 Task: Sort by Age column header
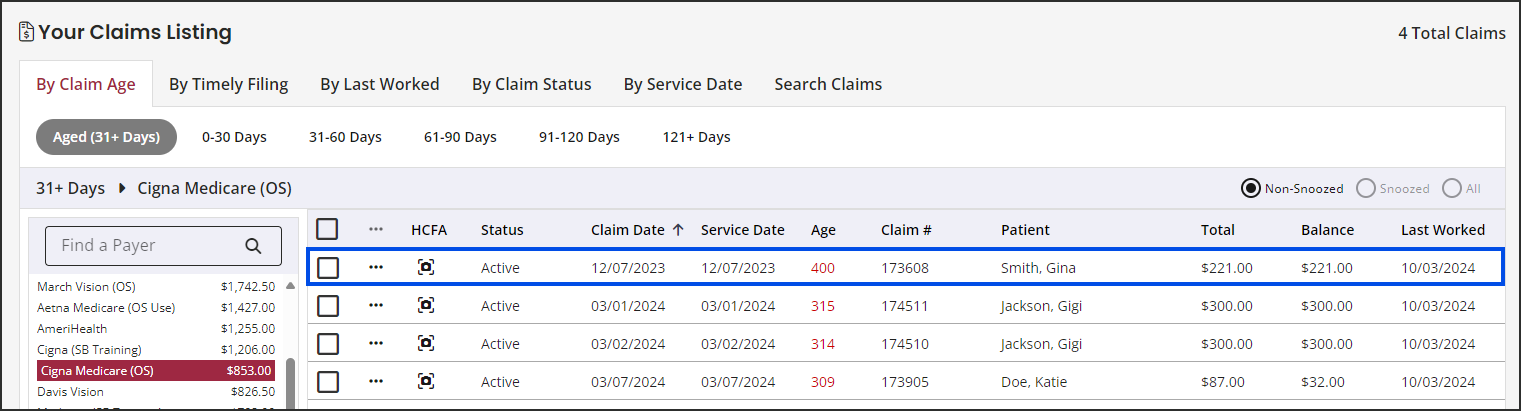(x=823, y=231)
